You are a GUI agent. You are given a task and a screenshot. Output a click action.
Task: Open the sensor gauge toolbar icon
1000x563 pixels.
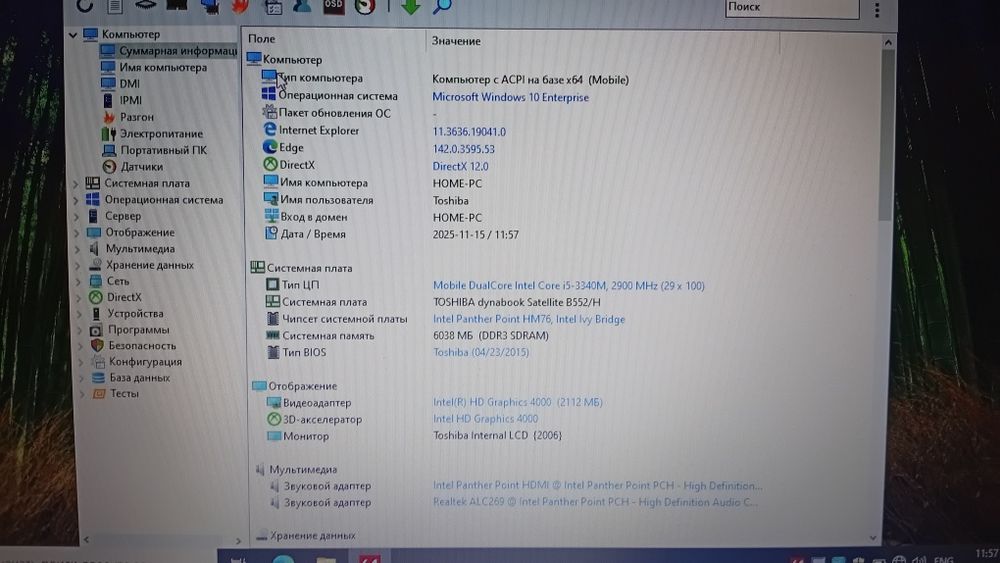tap(365, 6)
